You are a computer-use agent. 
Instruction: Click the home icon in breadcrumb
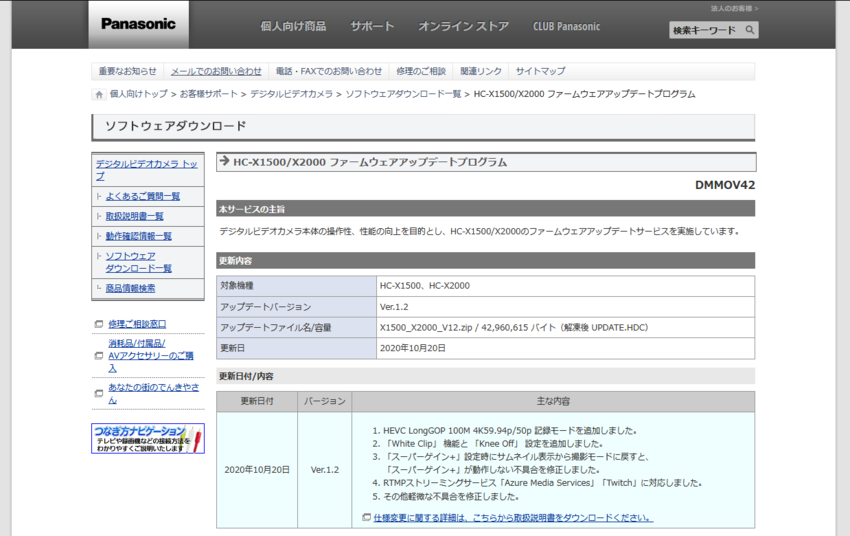tap(99, 94)
